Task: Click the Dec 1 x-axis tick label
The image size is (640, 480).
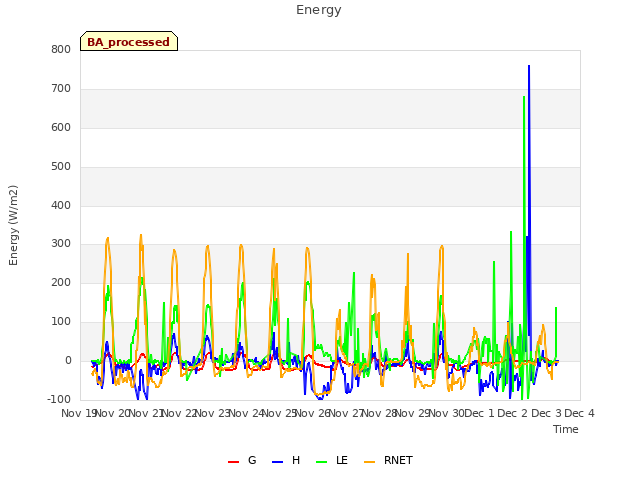Action: (x=479, y=413)
